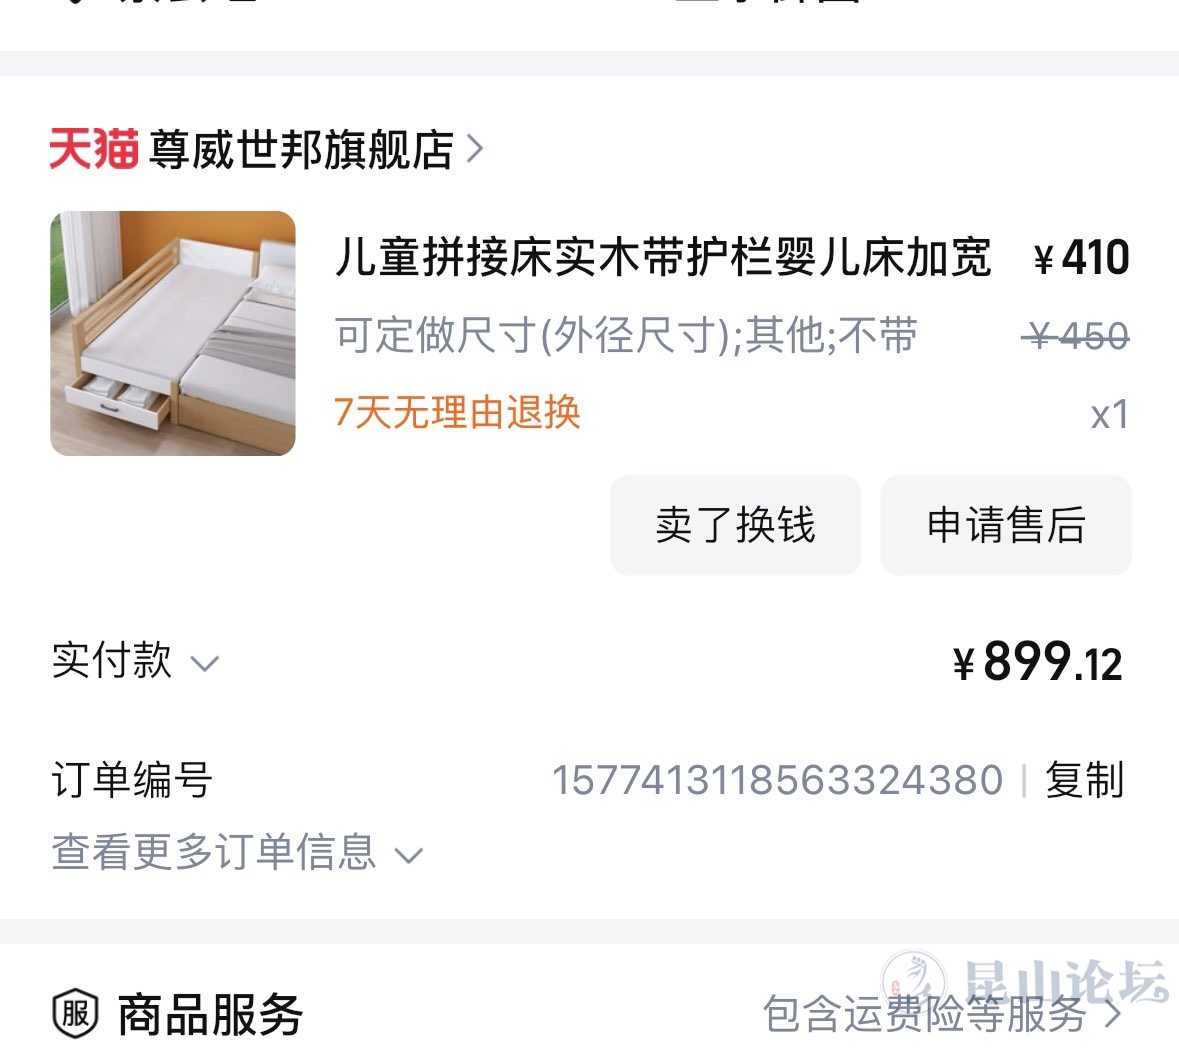The height and width of the screenshot is (1057, 1179).
Task: Click chevron arrow next to store name
Action: [x=474, y=149]
